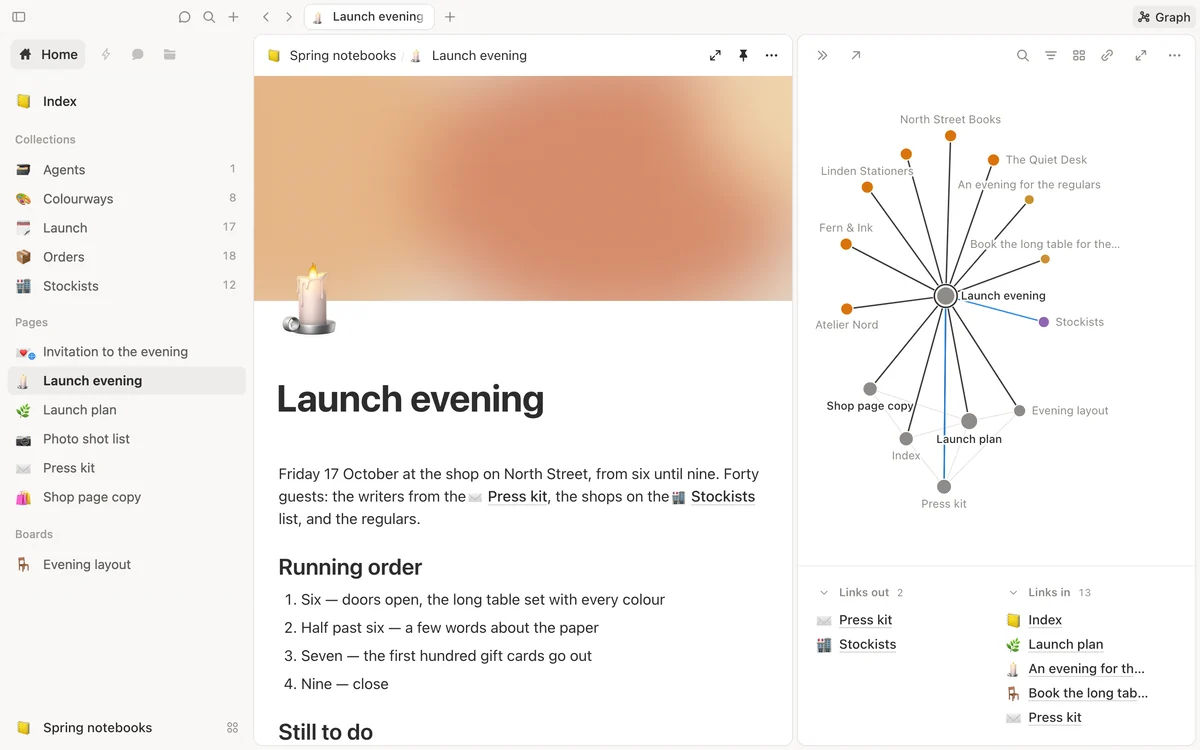The width and height of the screenshot is (1200, 750).
Task: Click the Launch evening cover image
Action: click(523, 188)
